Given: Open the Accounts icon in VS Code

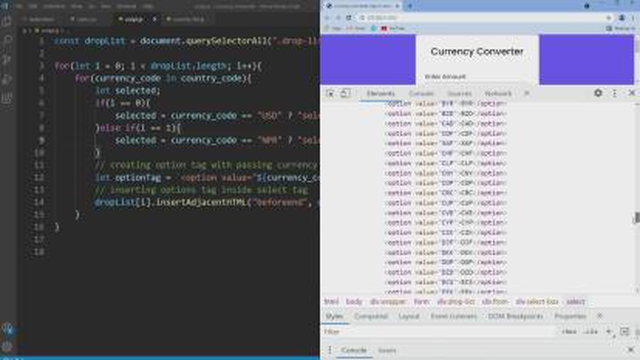Looking at the screenshot, I should (x=7, y=329).
